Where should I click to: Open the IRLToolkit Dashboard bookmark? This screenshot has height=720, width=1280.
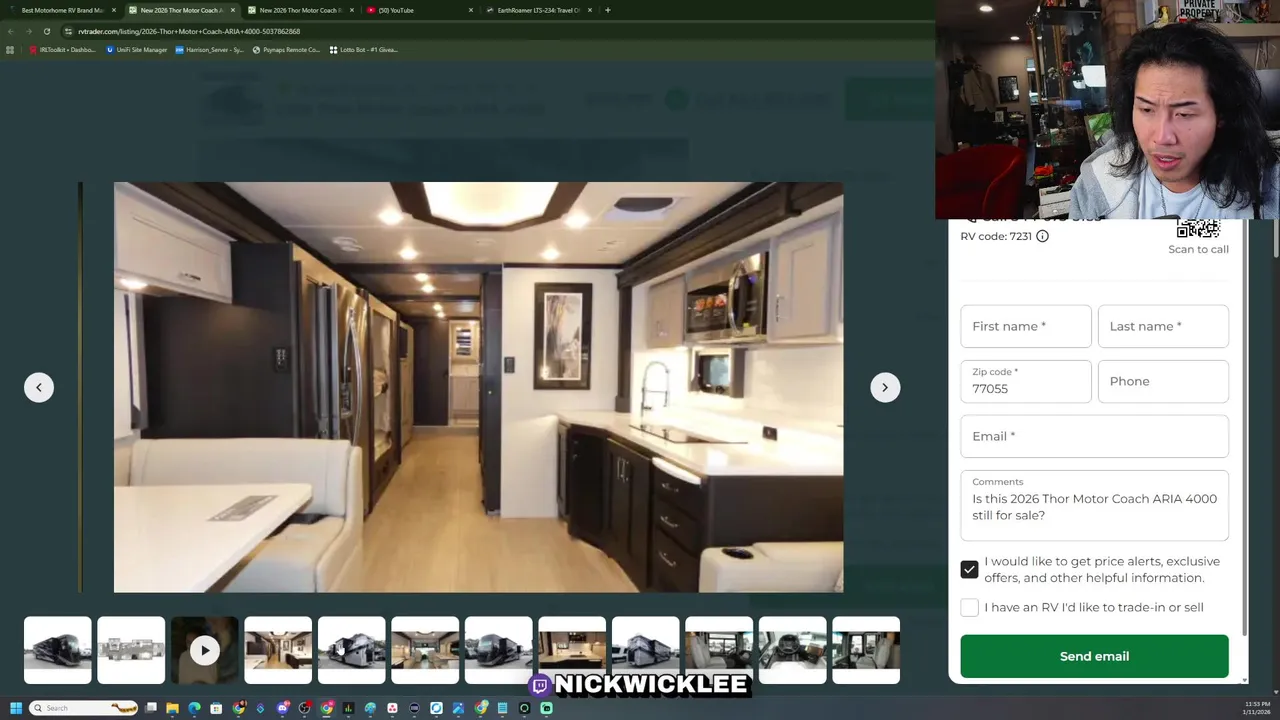coord(62,49)
